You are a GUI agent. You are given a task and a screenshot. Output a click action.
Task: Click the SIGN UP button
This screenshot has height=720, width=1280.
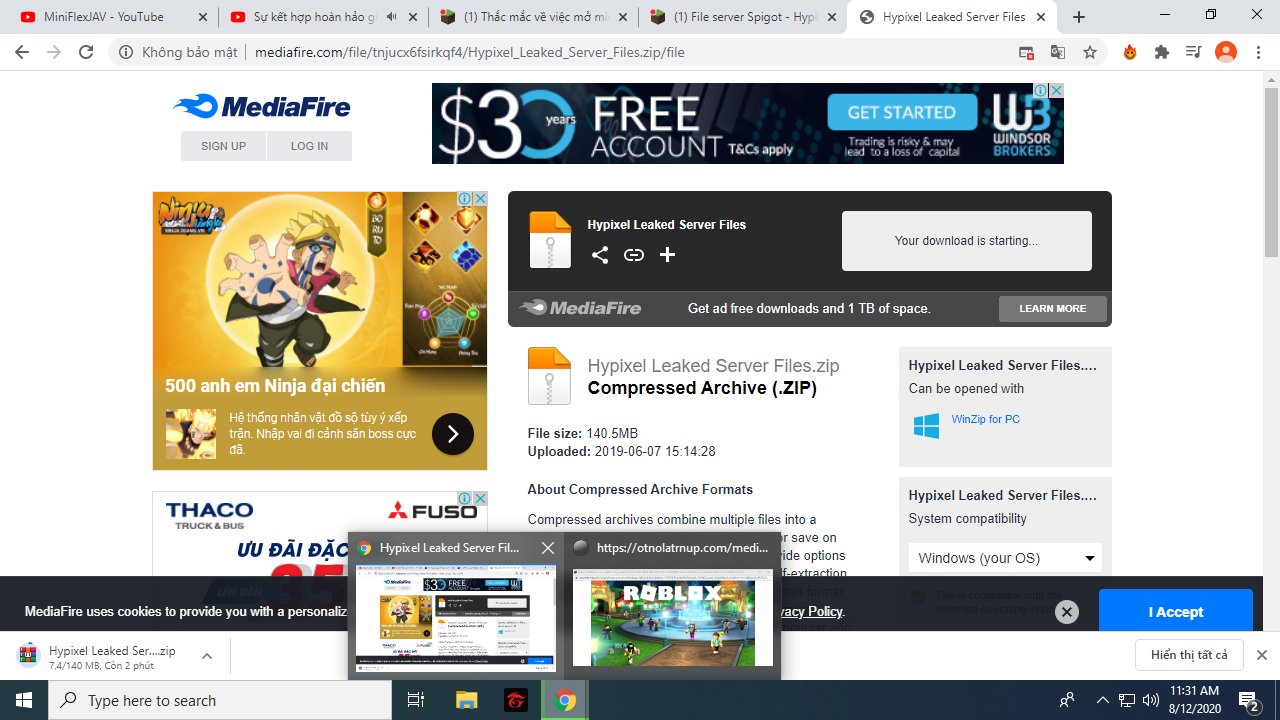[x=223, y=146]
